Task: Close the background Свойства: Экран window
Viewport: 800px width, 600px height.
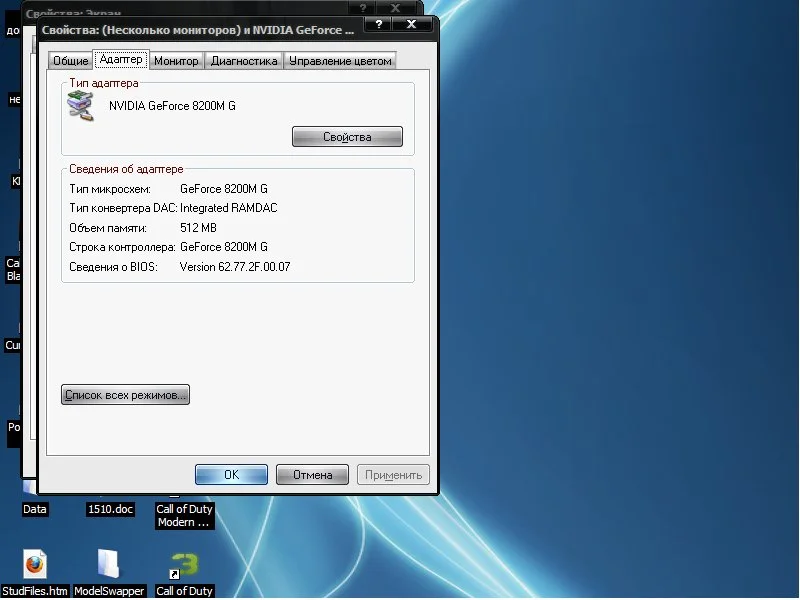Action: click(396, 7)
